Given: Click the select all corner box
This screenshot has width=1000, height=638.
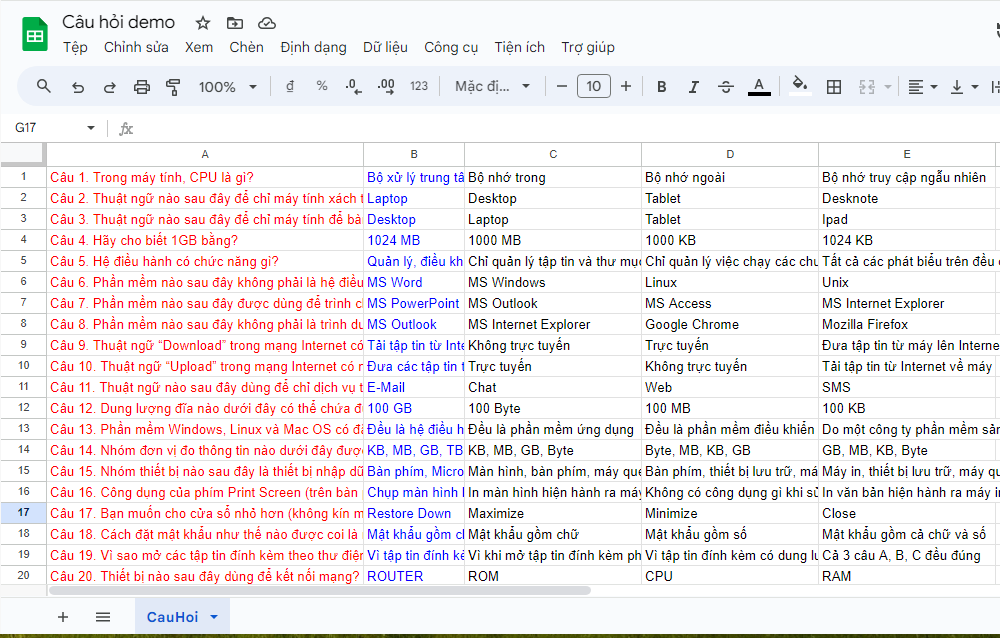Looking at the screenshot, I should pos(23,154).
